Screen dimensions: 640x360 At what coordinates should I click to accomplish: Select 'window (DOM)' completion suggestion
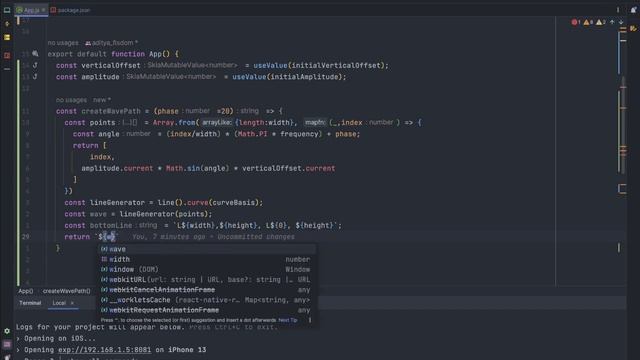[207, 269]
